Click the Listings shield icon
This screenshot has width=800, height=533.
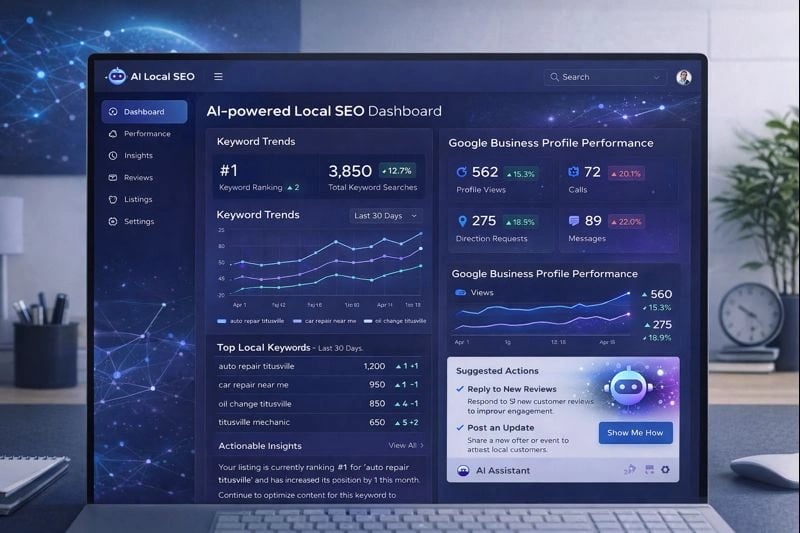click(113, 199)
